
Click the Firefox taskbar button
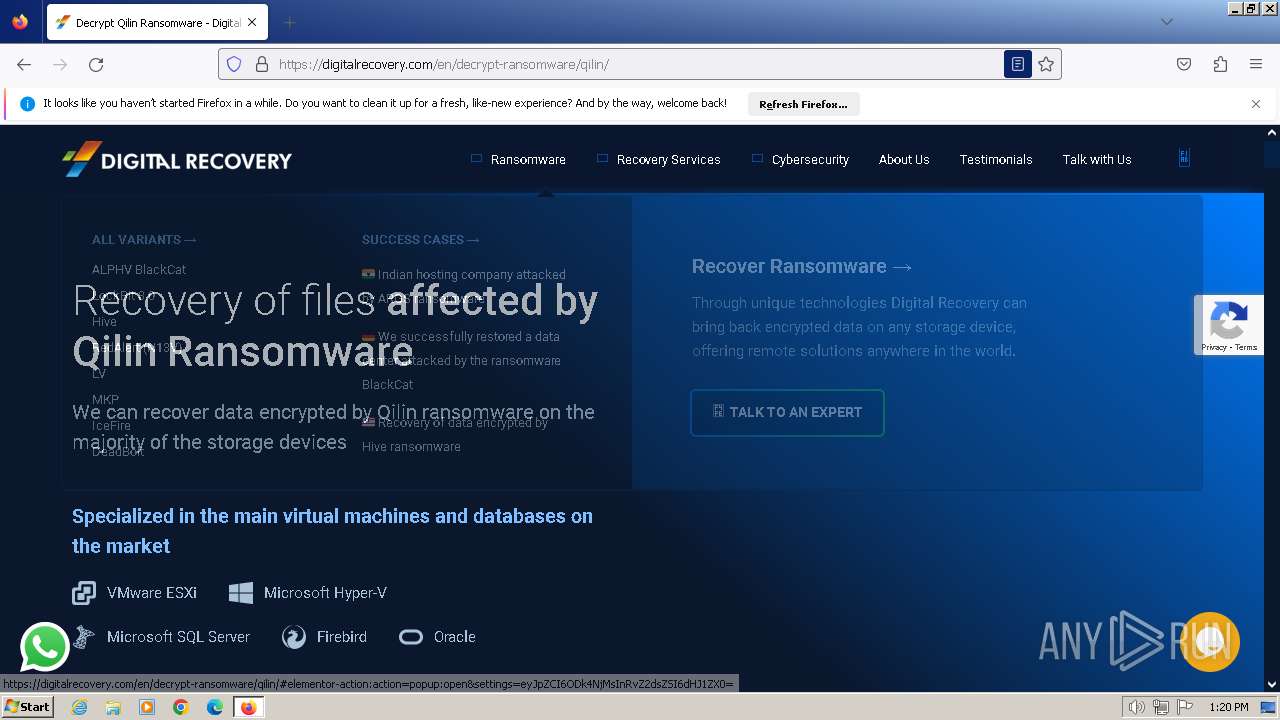[x=248, y=707]
